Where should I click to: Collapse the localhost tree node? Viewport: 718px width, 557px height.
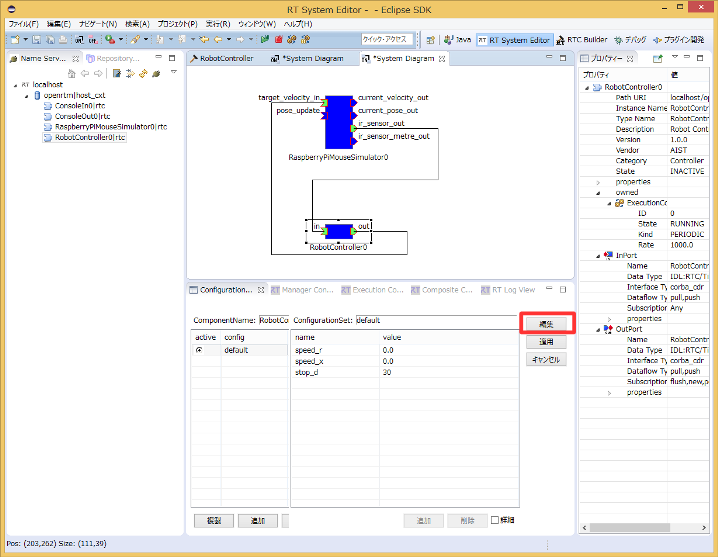click(x=14, y=85)
